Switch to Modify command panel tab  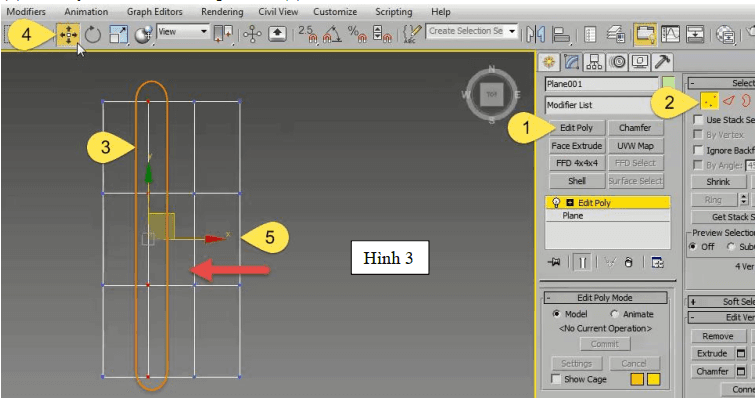click(x=571, y=62)
